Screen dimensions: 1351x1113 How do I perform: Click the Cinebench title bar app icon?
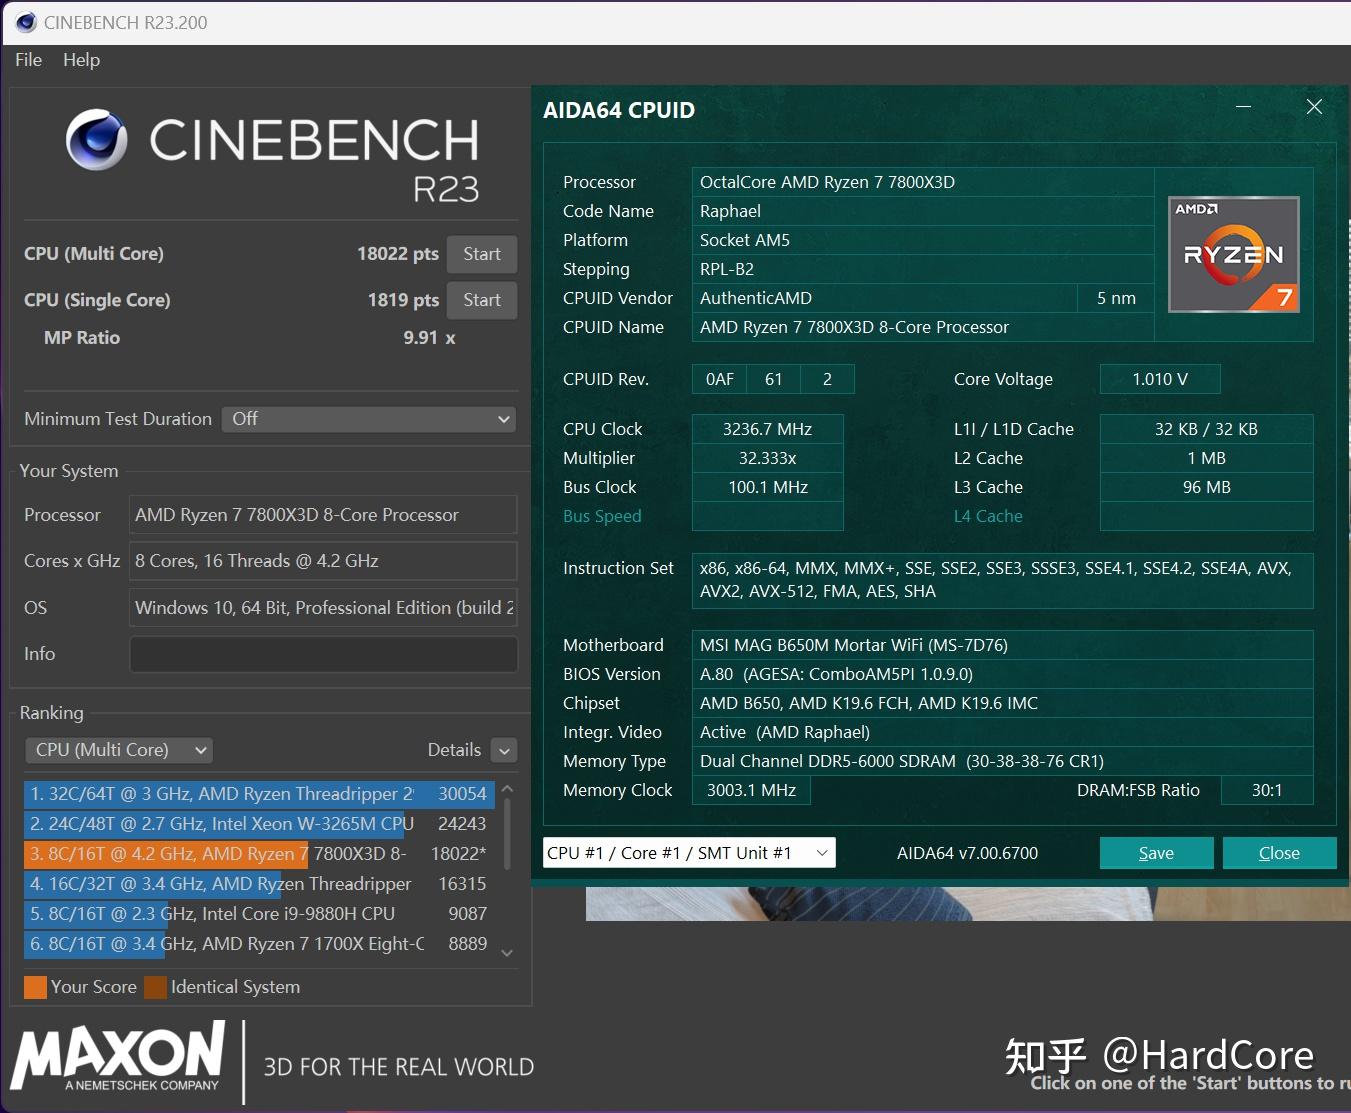pos(26,22)
